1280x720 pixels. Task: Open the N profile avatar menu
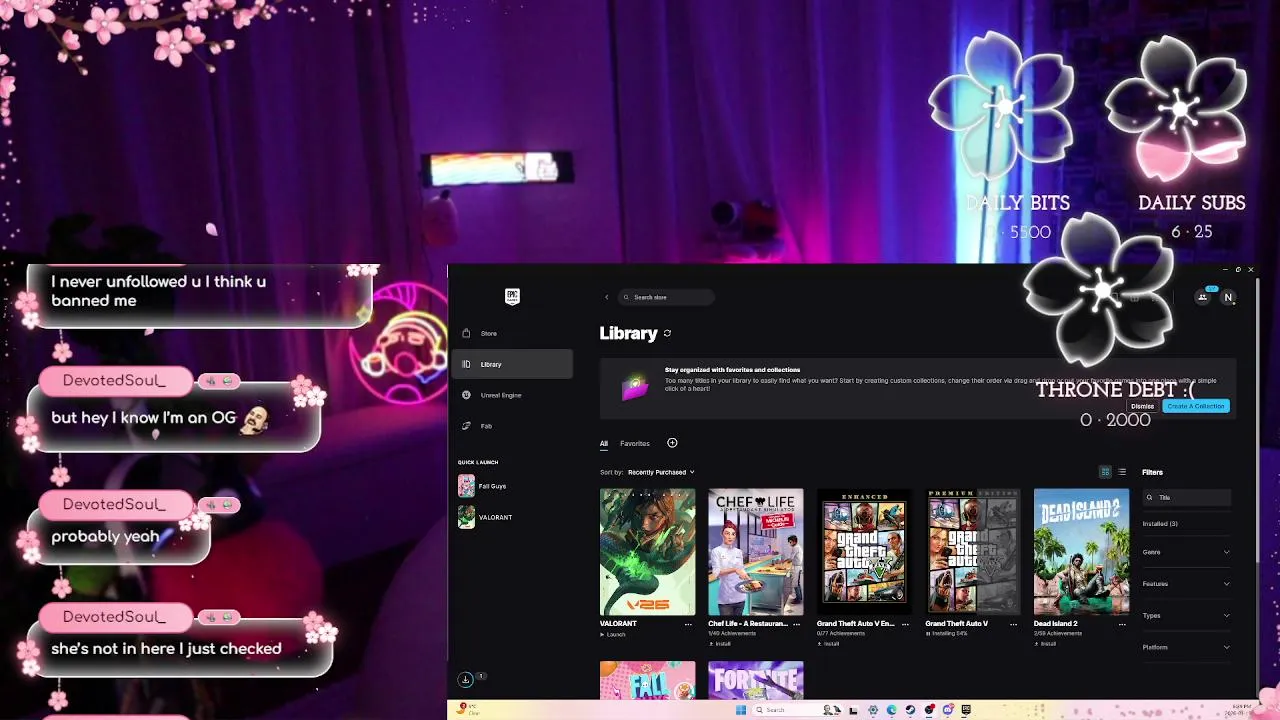click(1228, 297)
